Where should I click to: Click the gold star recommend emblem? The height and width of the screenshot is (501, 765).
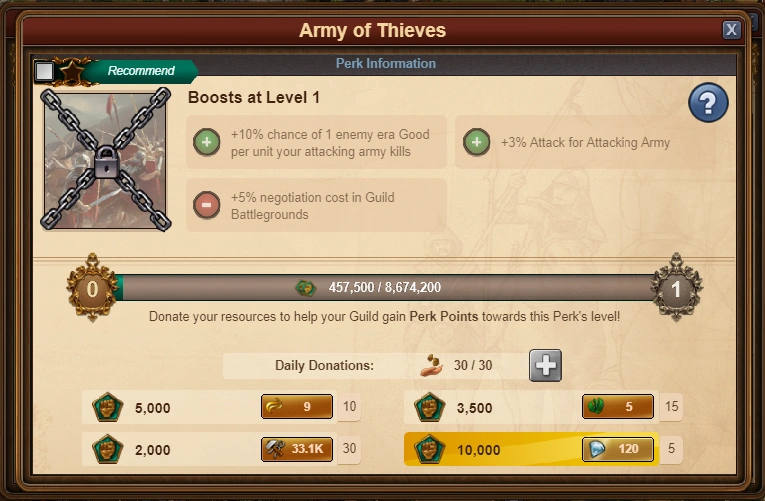pyautogui.click(x=72, y=71)
